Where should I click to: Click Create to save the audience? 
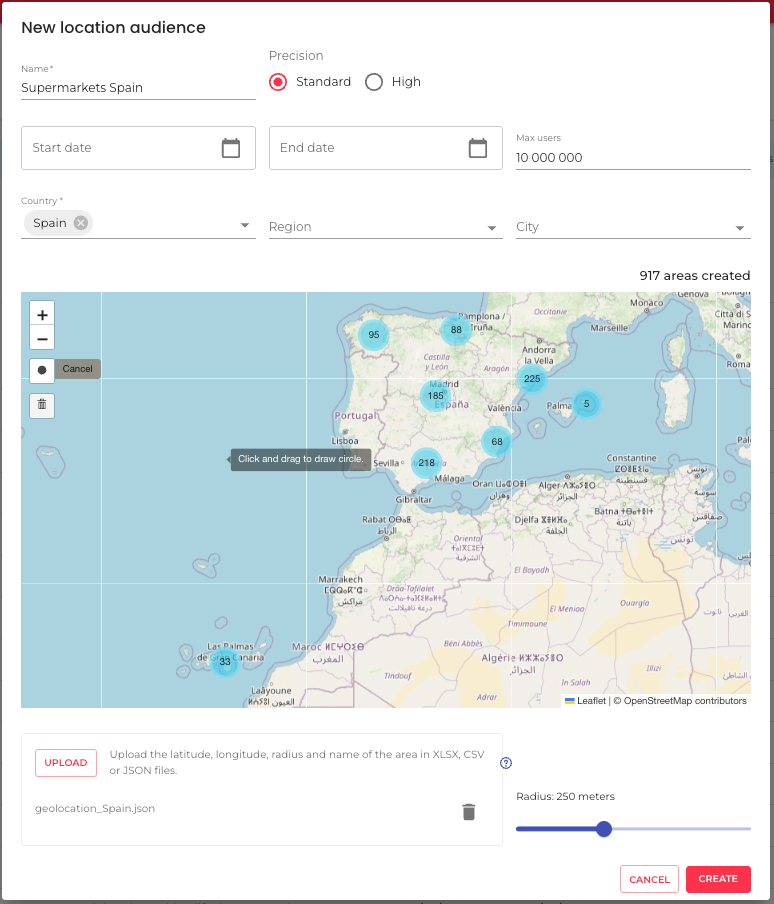click(x=718, y=879)
